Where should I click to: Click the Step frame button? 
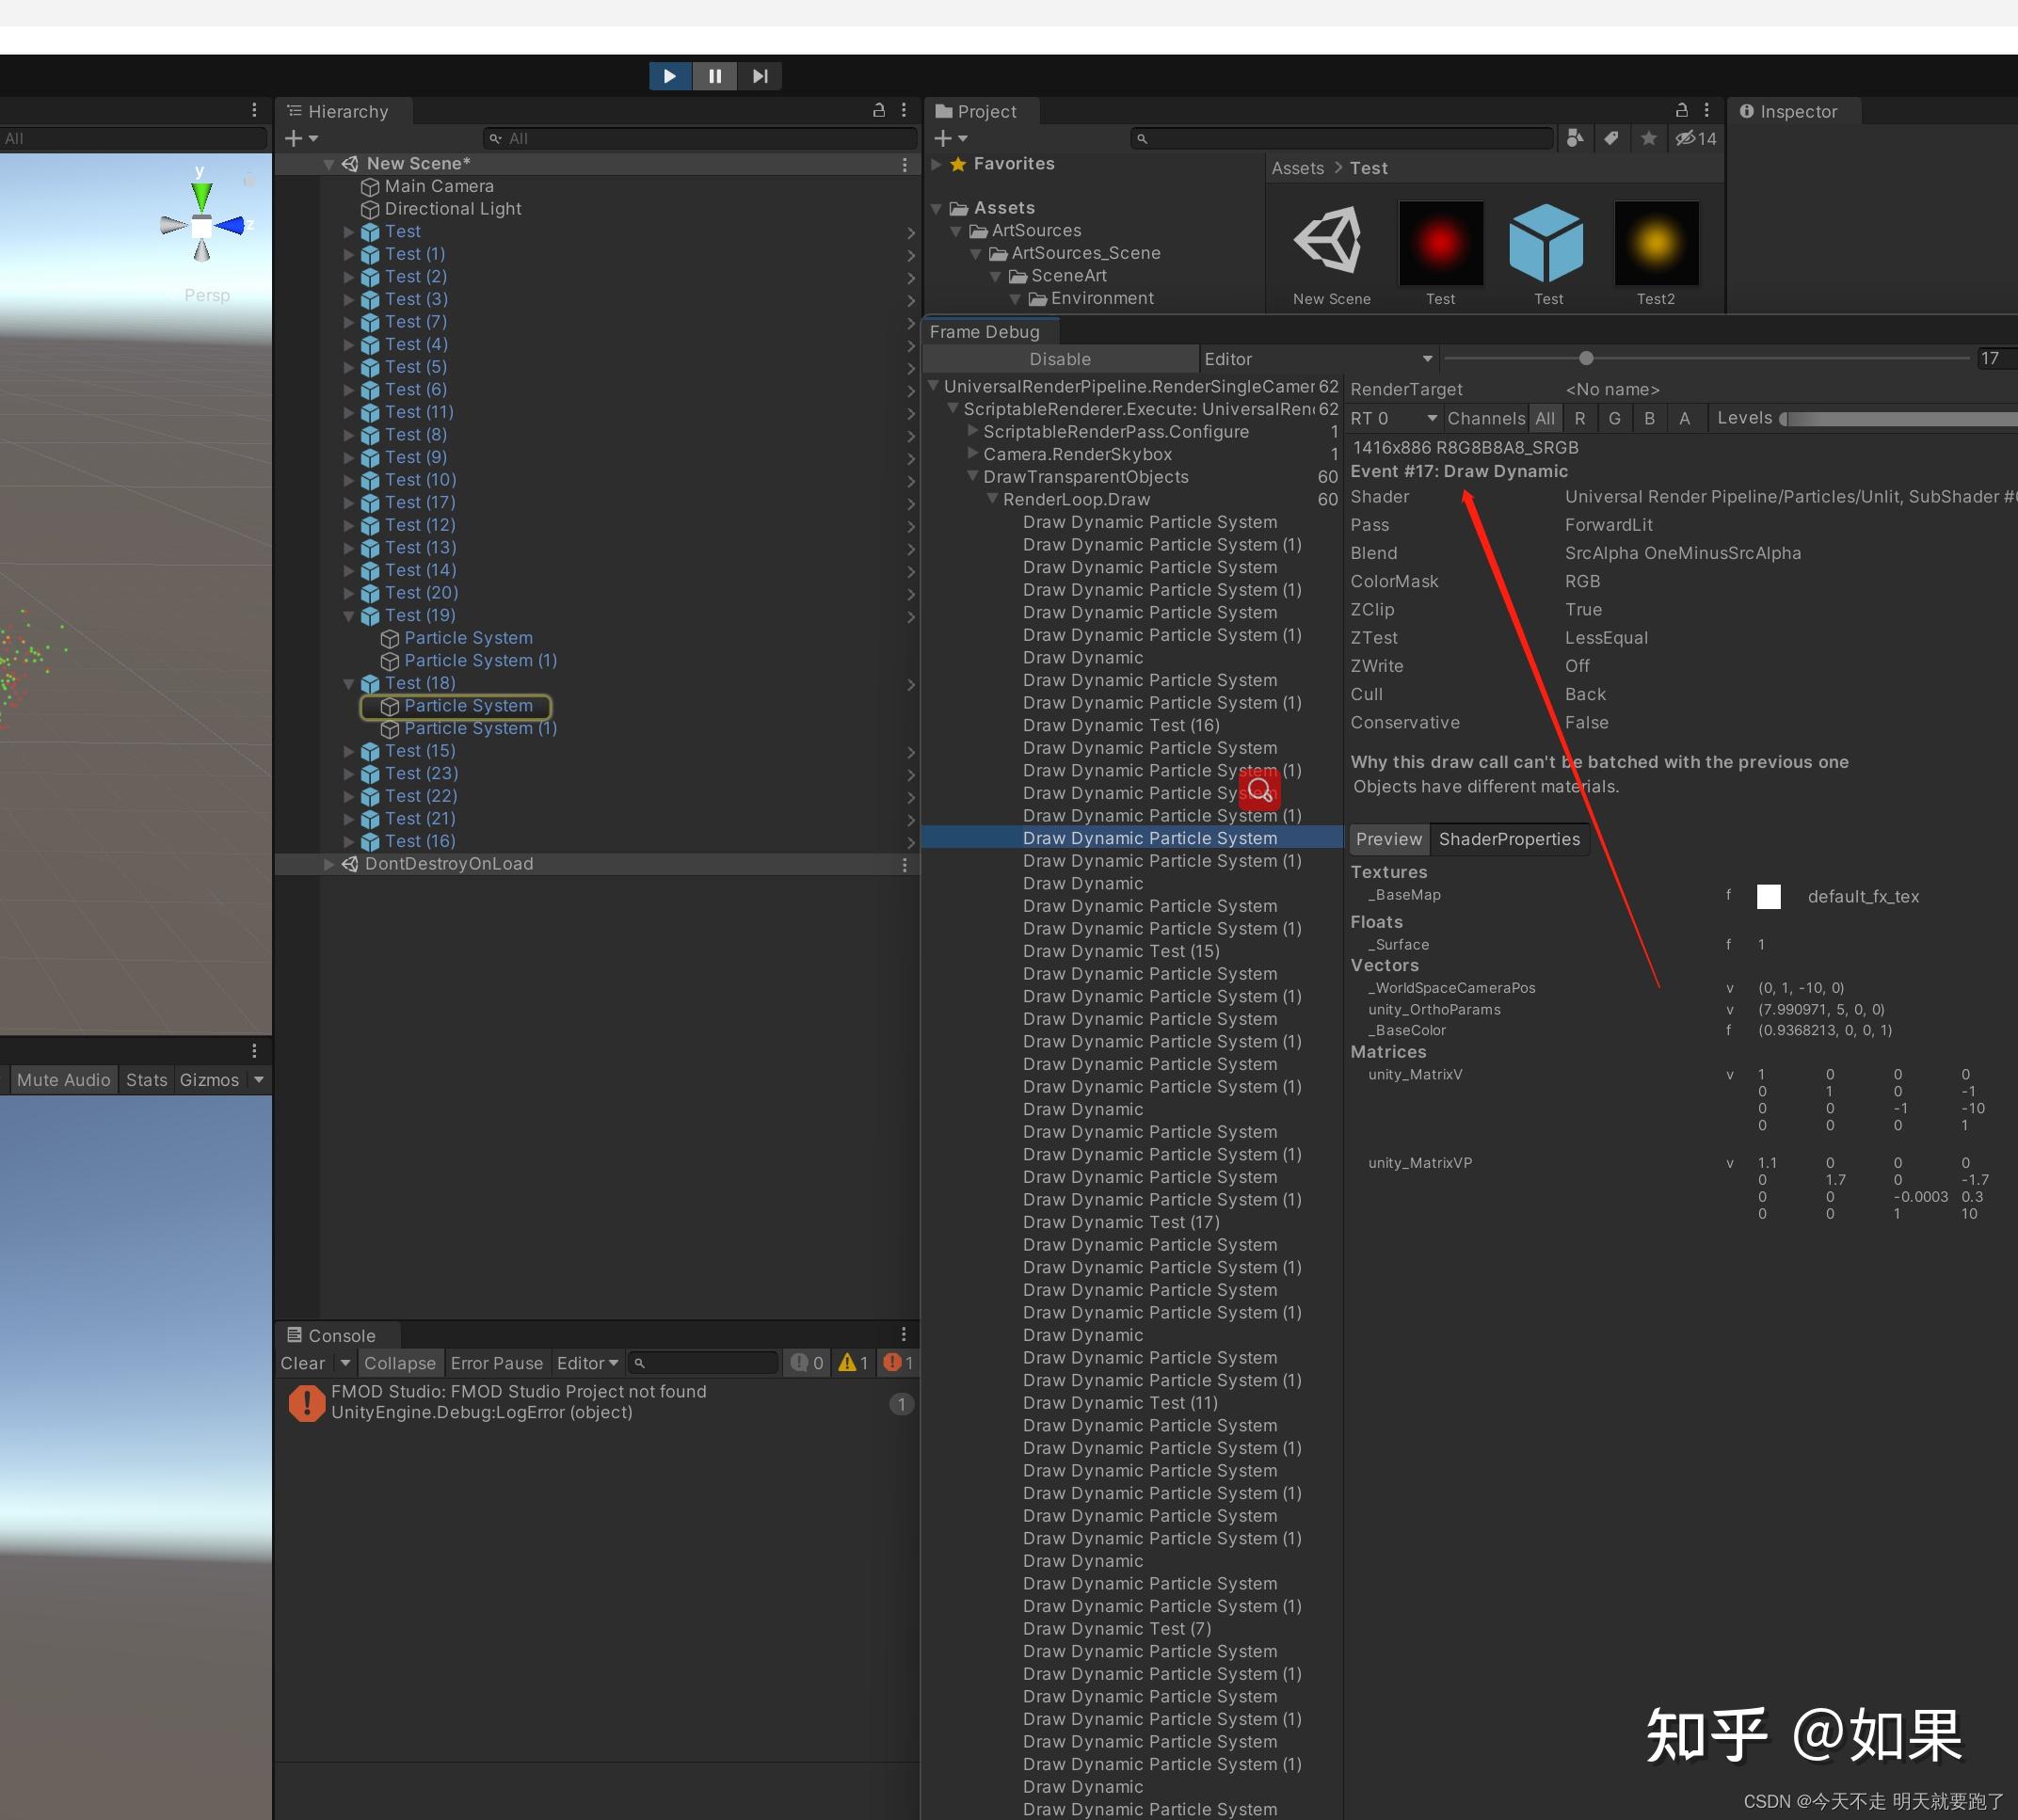[x=760, y=76]
